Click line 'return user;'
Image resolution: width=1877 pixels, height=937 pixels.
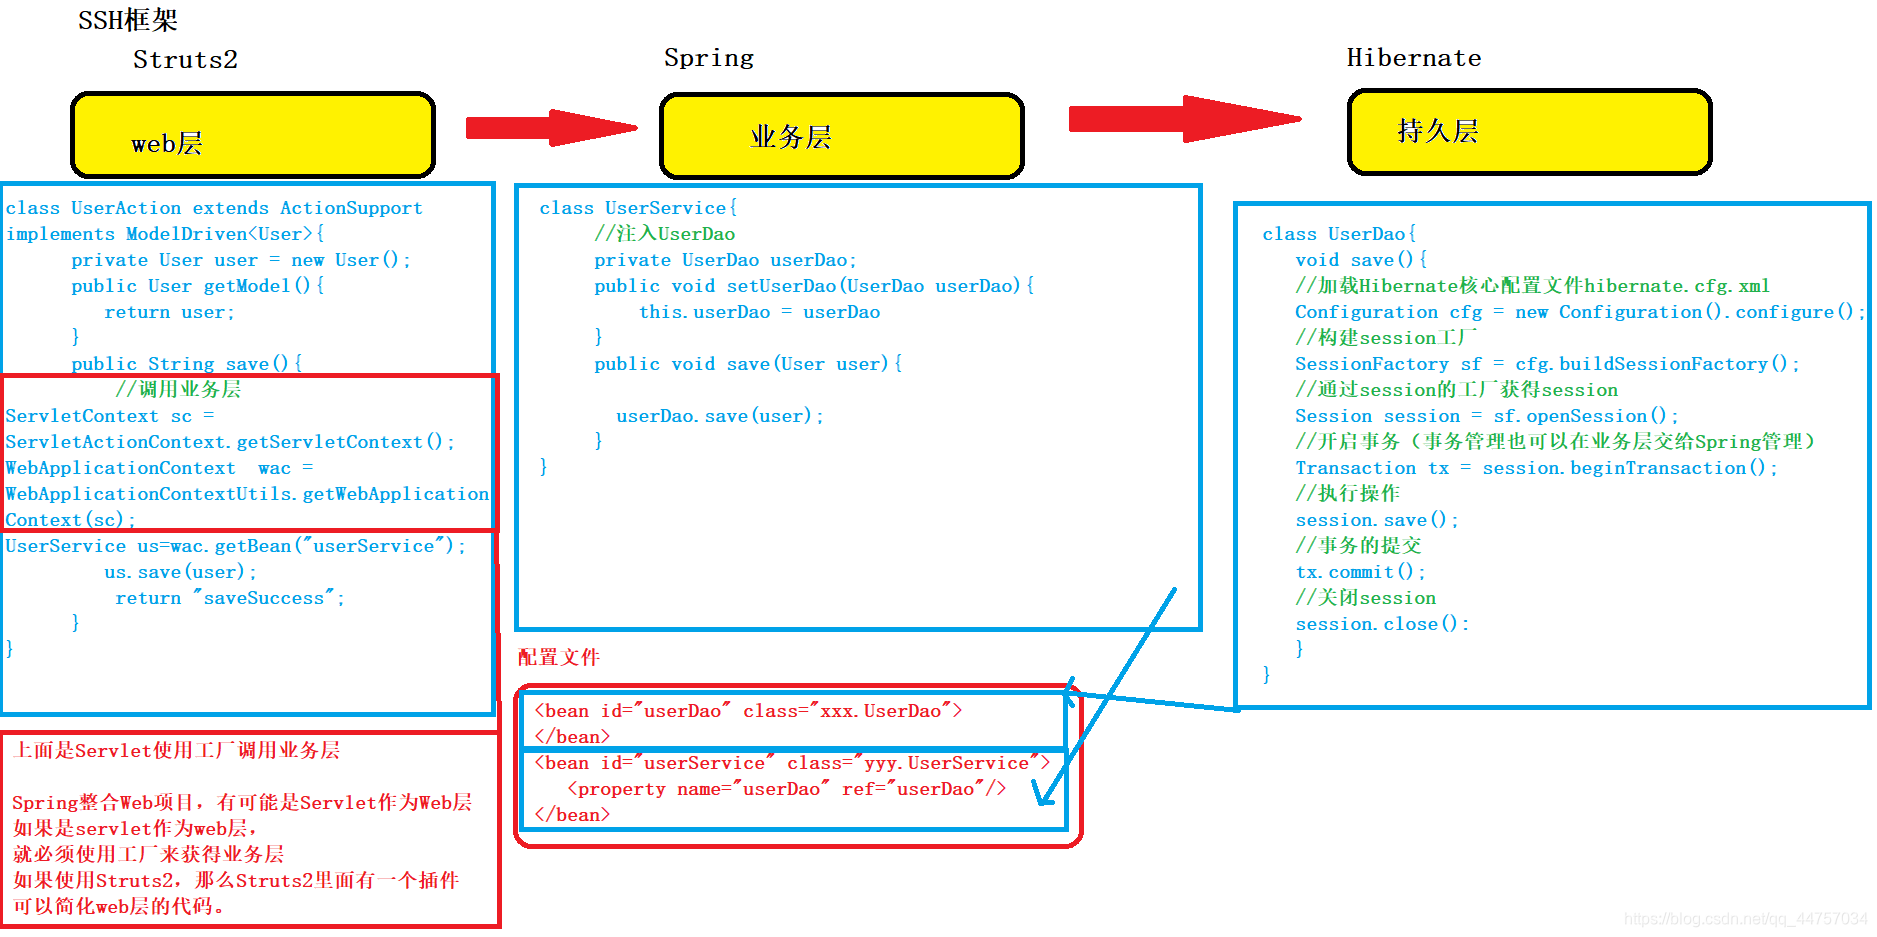coord(169,312)
